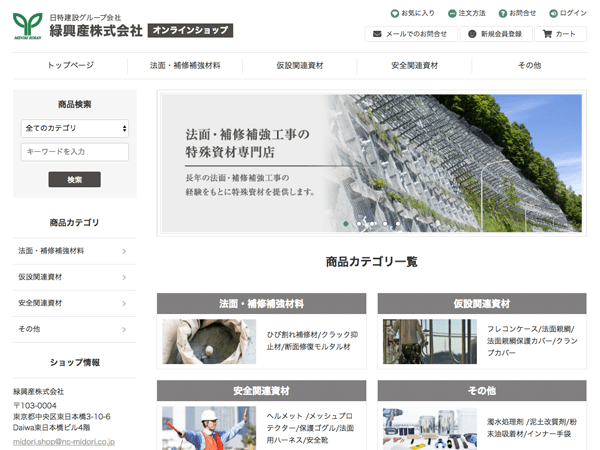Image resolution: width=600 pixels, height=450 pixels.
Task: Go to トップページ in navigation bar
Action: coord(71,65)
